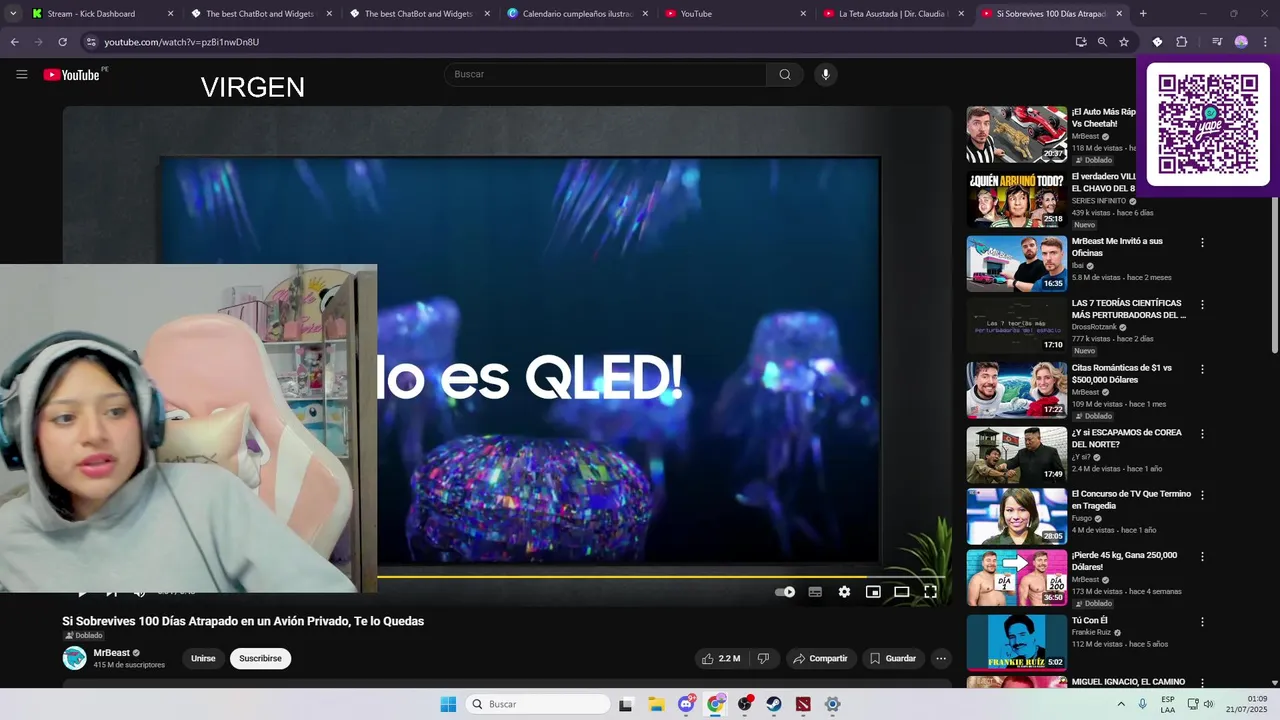This screenshot has height=720, width=1280.
Task: Open the Chrome profile avatar
Action: 1241,42
